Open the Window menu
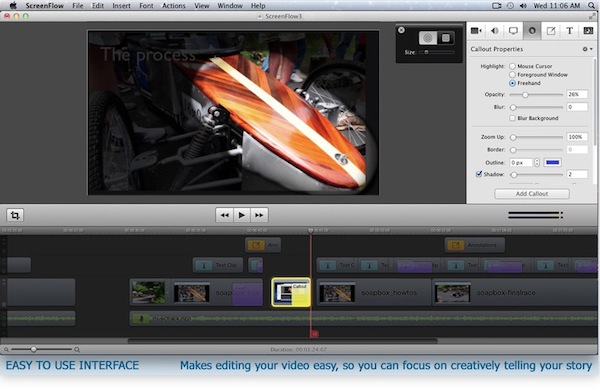 pyautogui.click(x=230, y=6)
